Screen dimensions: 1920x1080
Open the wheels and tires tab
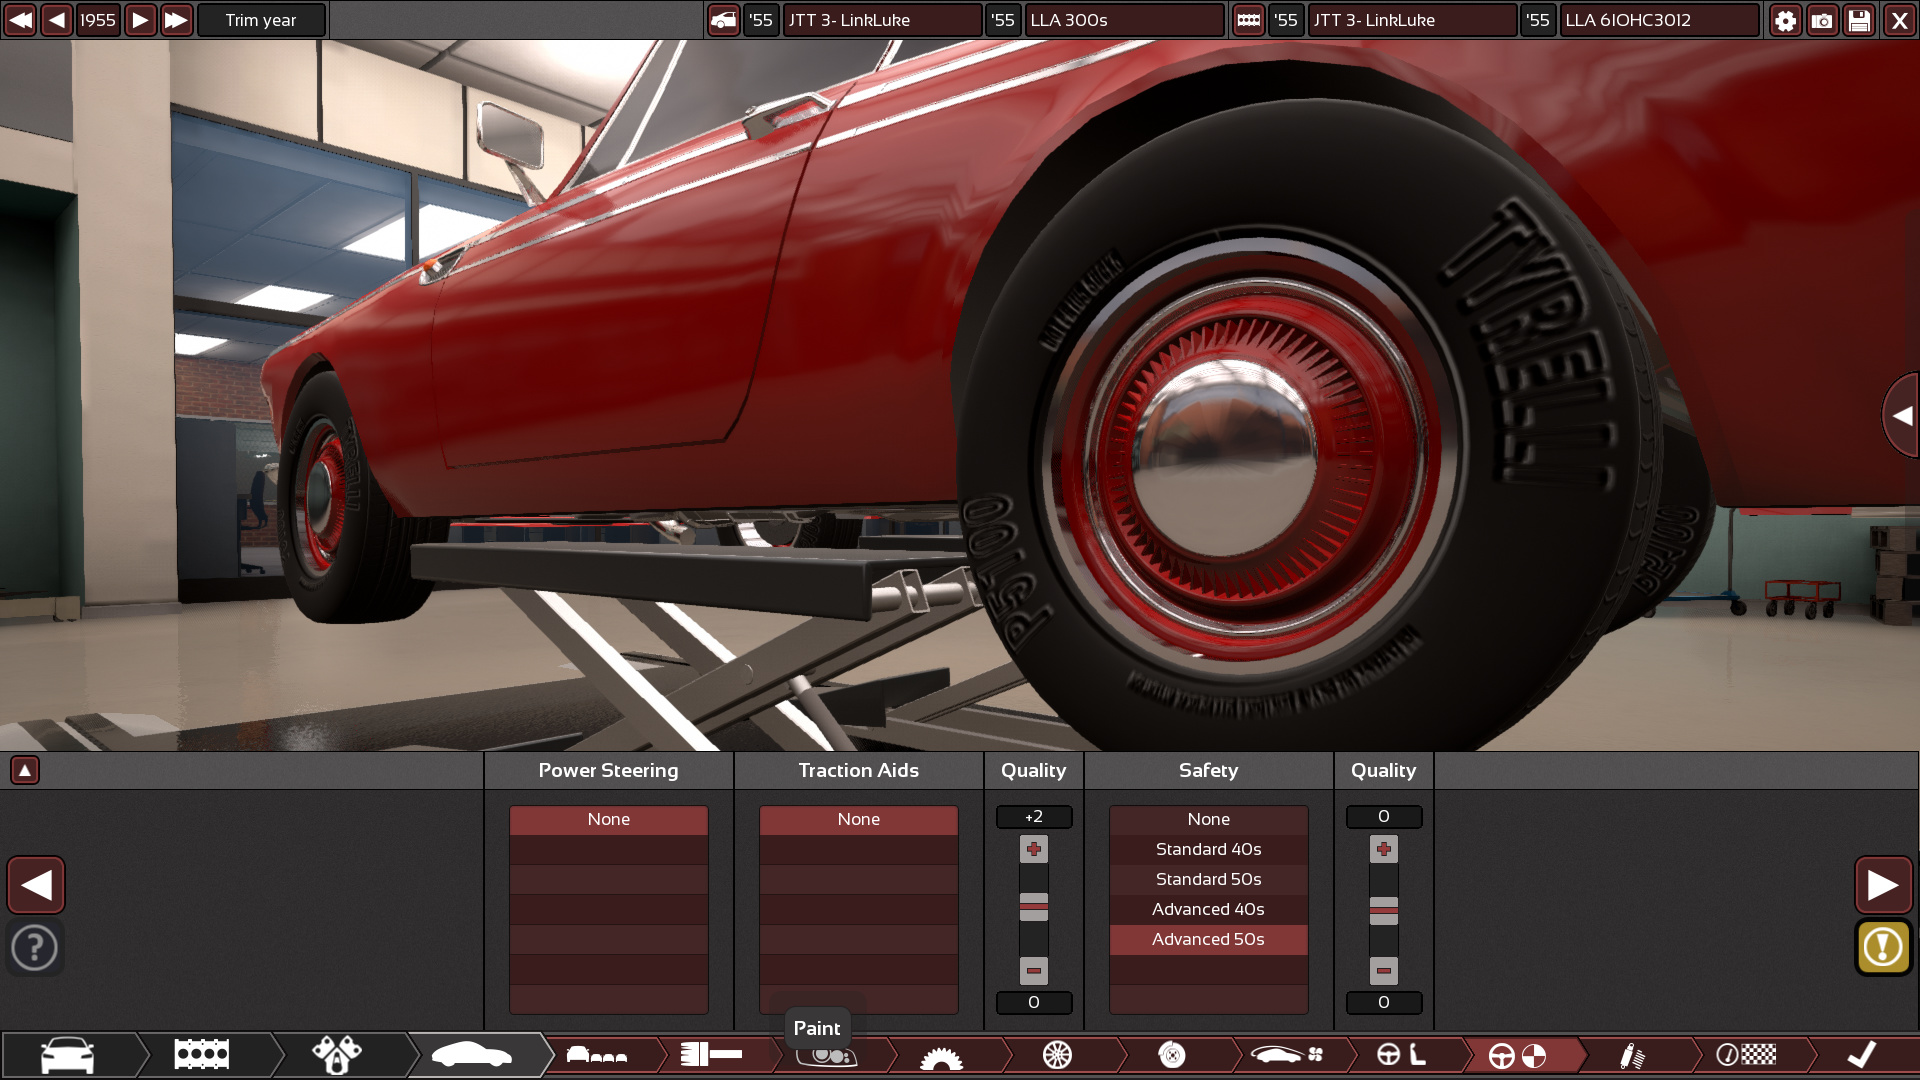pyautogui.click(x=1057, y=1055)
